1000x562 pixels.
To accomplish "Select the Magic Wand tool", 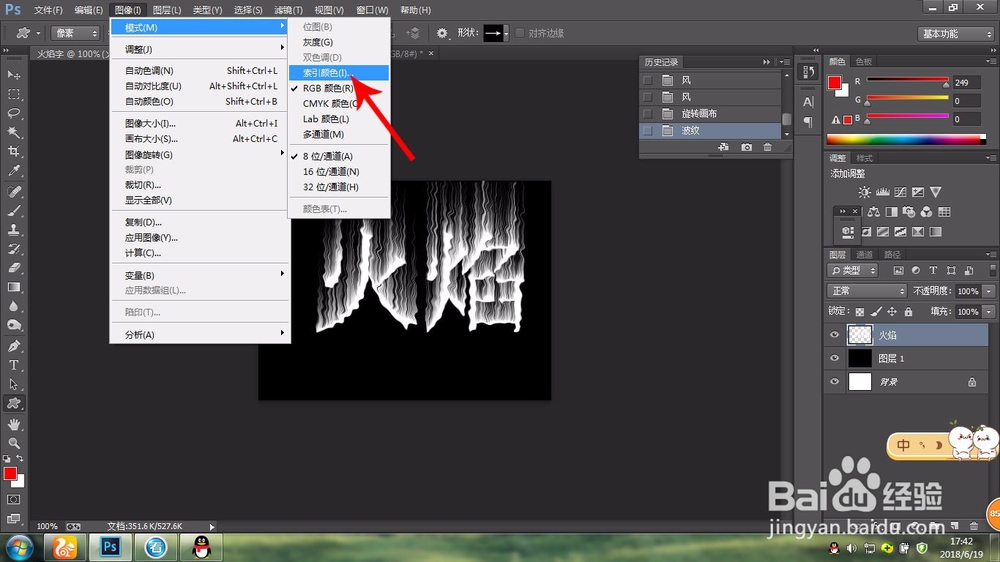I will 13,133.
